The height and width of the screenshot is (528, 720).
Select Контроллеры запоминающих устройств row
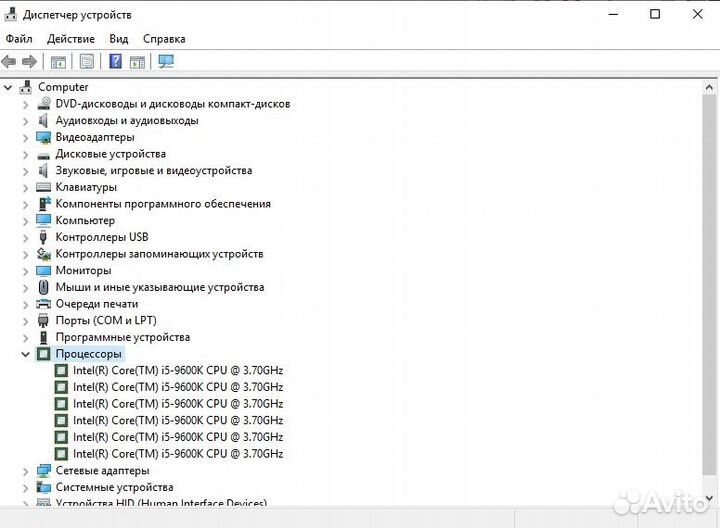click(159, 253)
